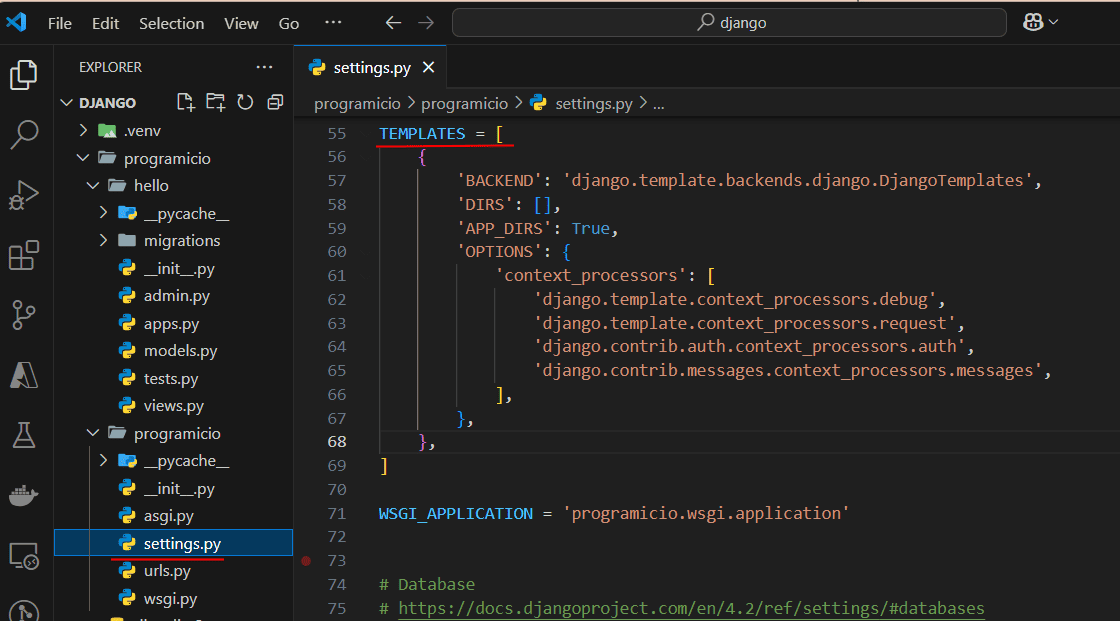The height and width of the screenshot is (621, 1120).
Task: Collapse all folders in explorer
Action: (275, 102)
